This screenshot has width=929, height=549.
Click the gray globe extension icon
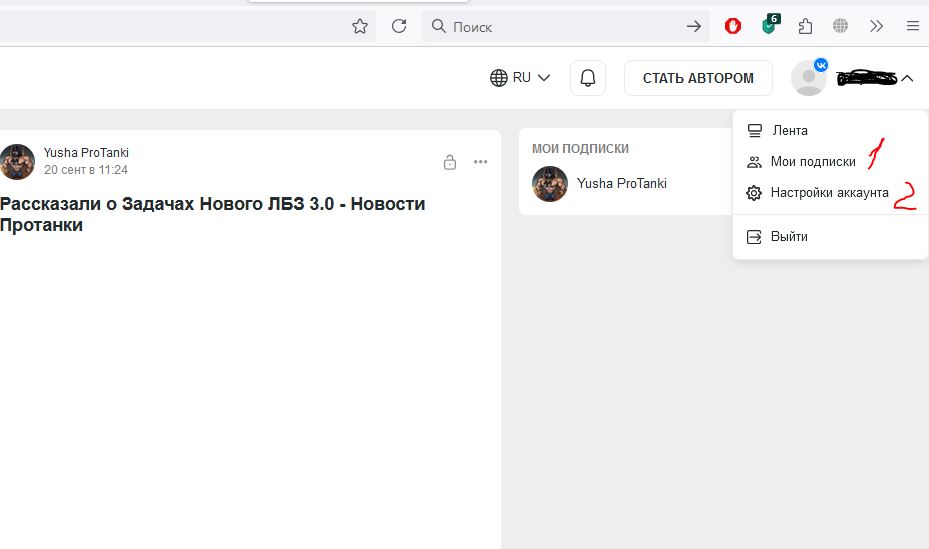coord(840,25)
